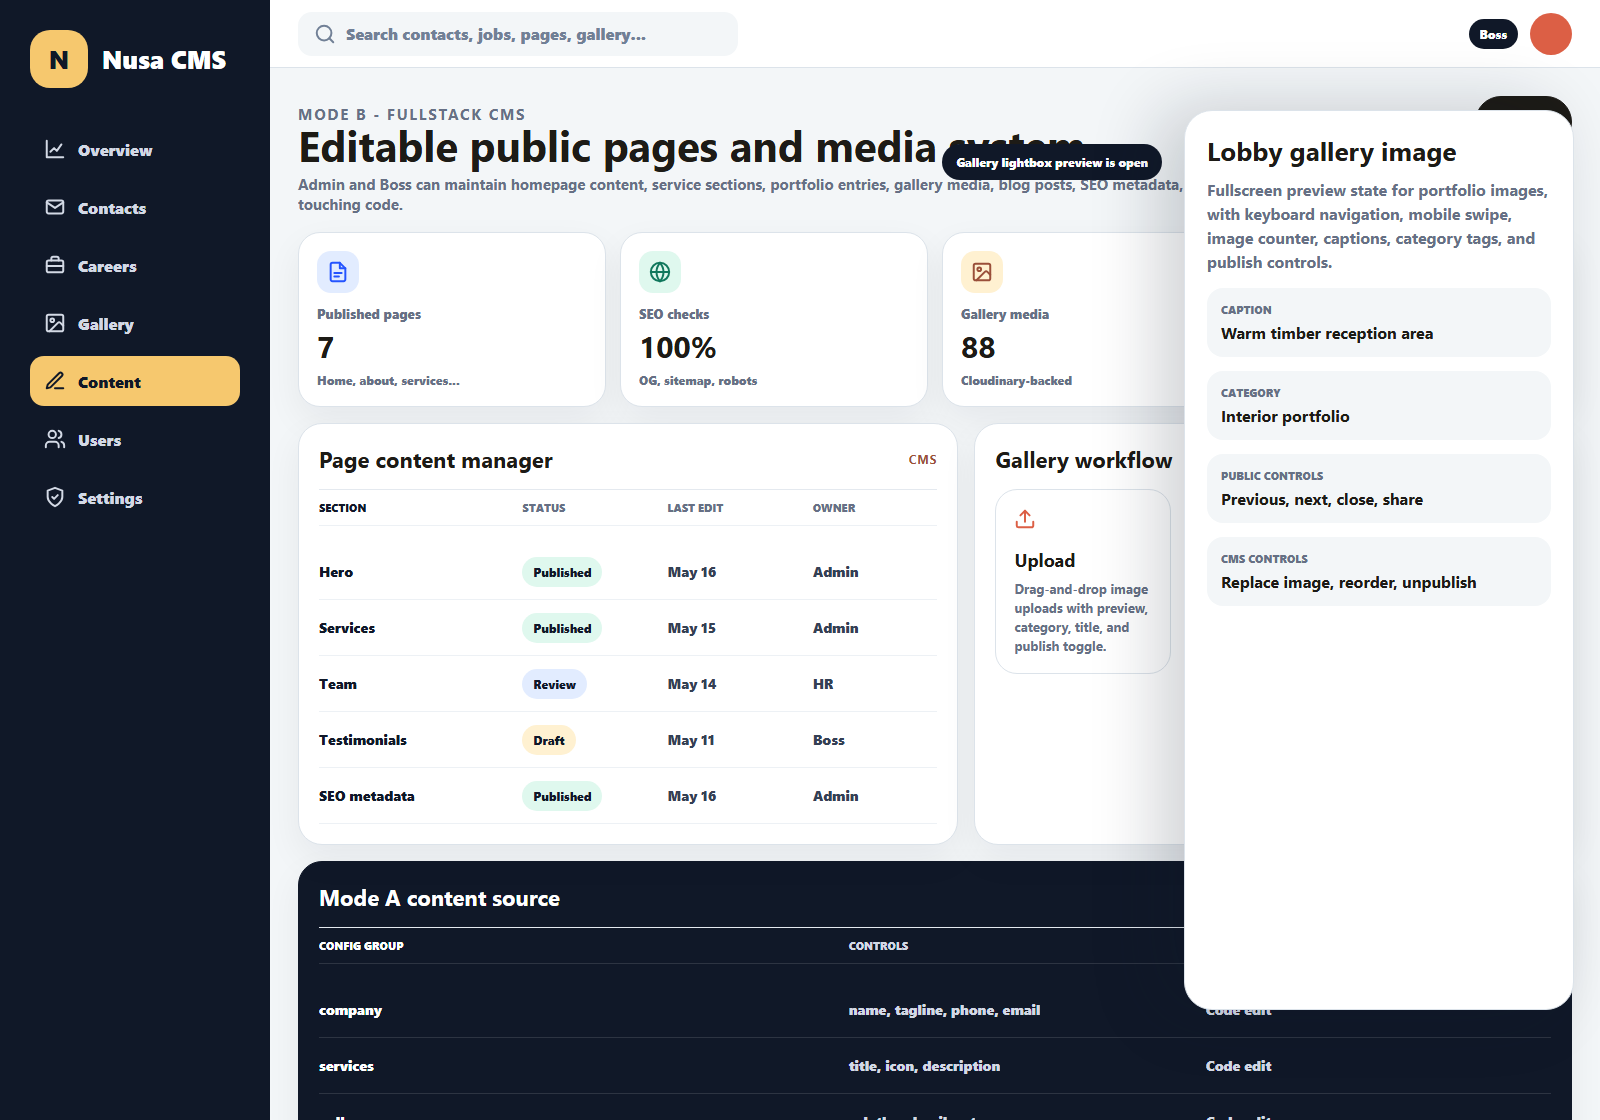Open the orange user avatar
This screenshot has height=1120, width=1600.
1551,34
